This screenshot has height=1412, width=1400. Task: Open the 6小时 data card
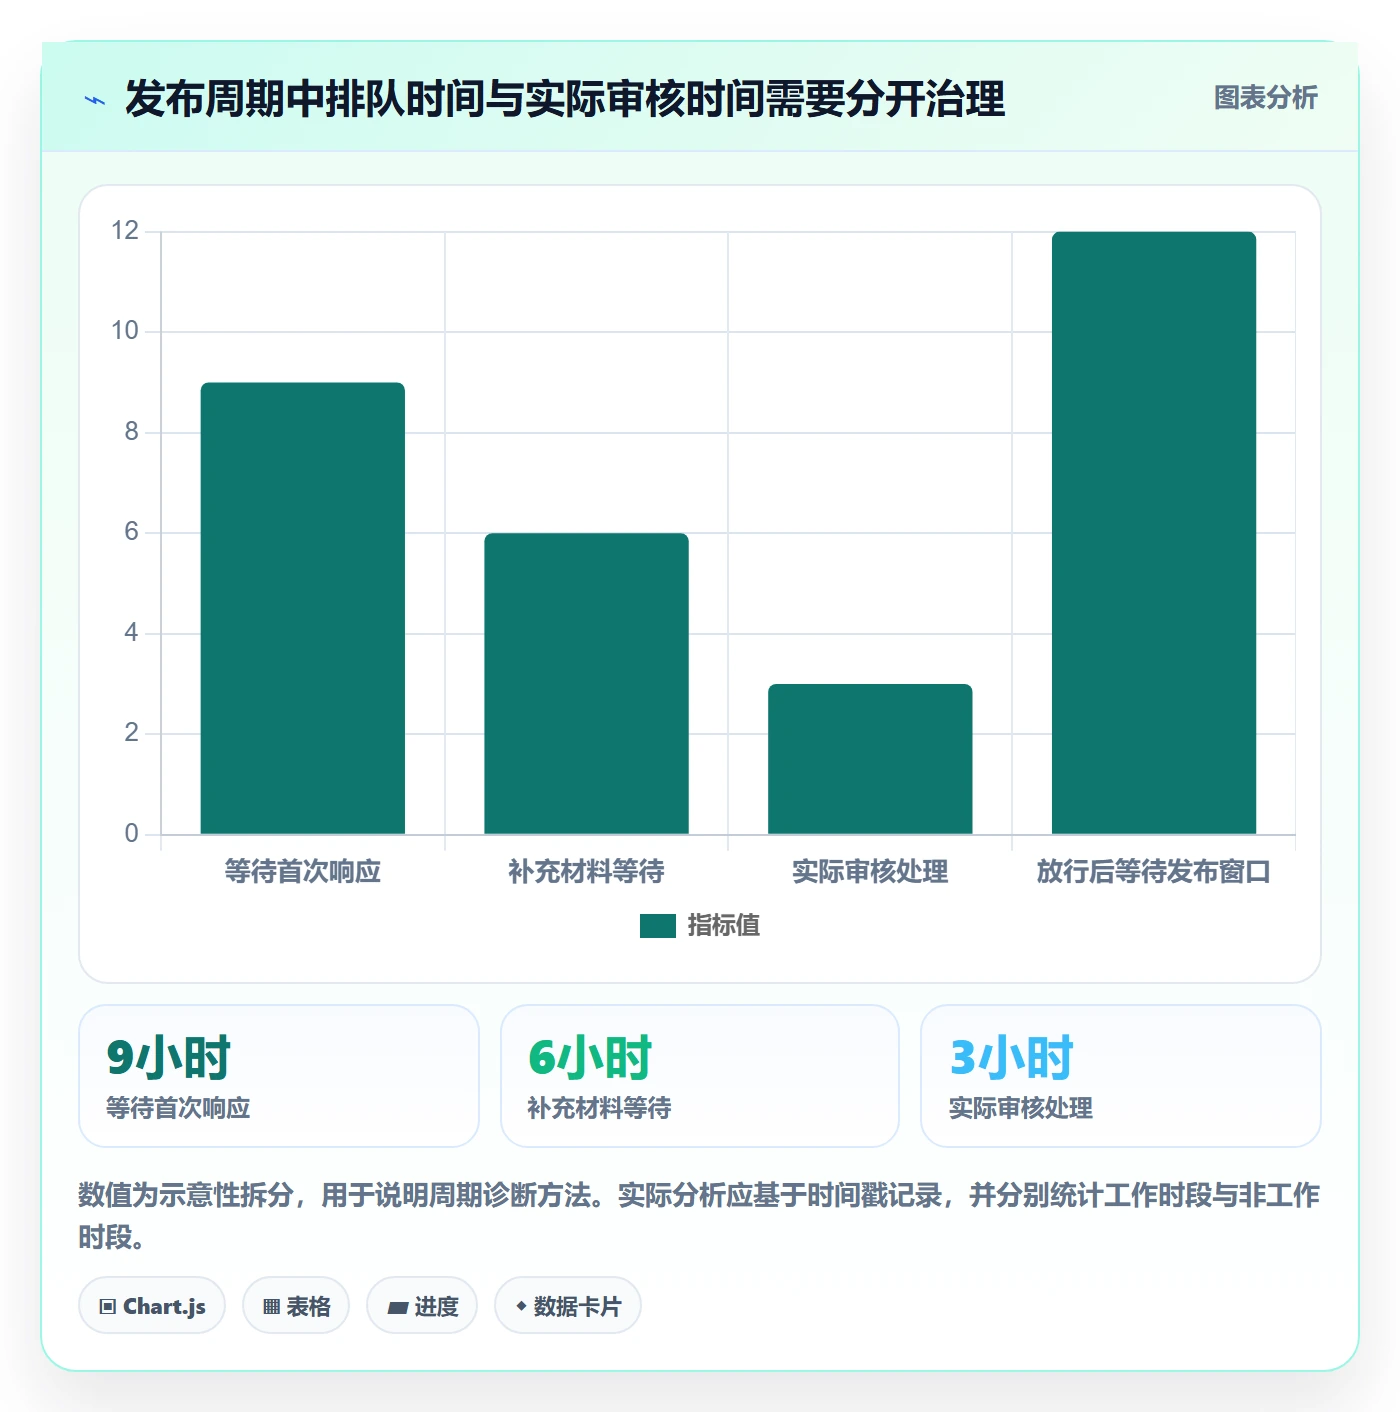[700, 1076]
